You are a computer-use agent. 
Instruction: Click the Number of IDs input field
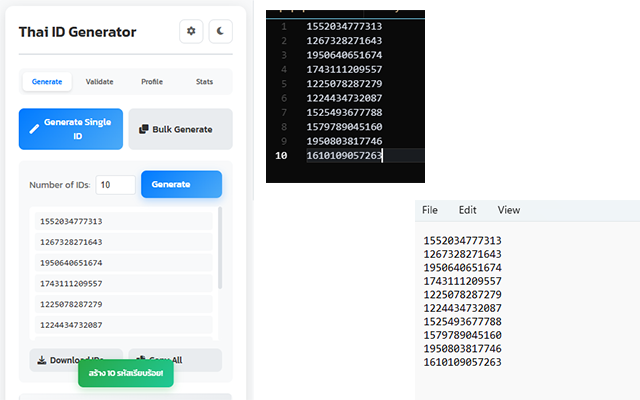pyautogui.click(x=116, y=185)
